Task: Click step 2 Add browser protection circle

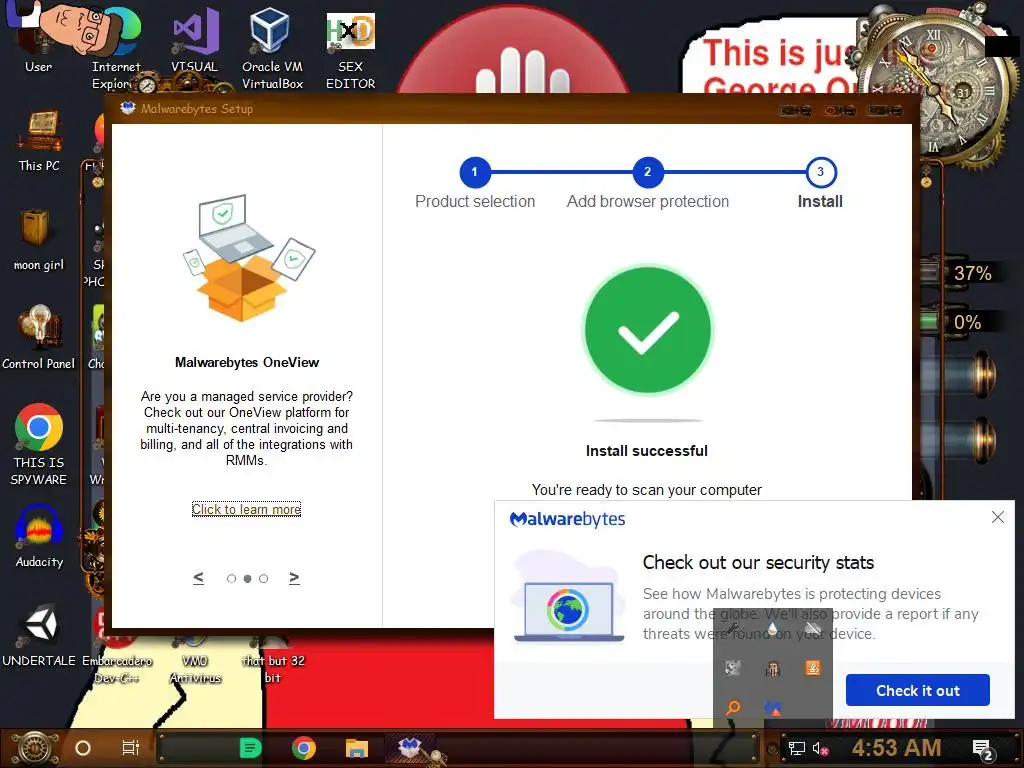Action: (x=648, y=172)
